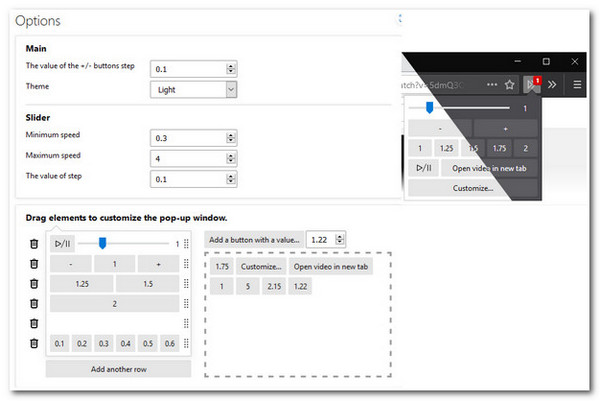Click the plus button in layout row
Screen dimensions: 600x401
(158, 264)
